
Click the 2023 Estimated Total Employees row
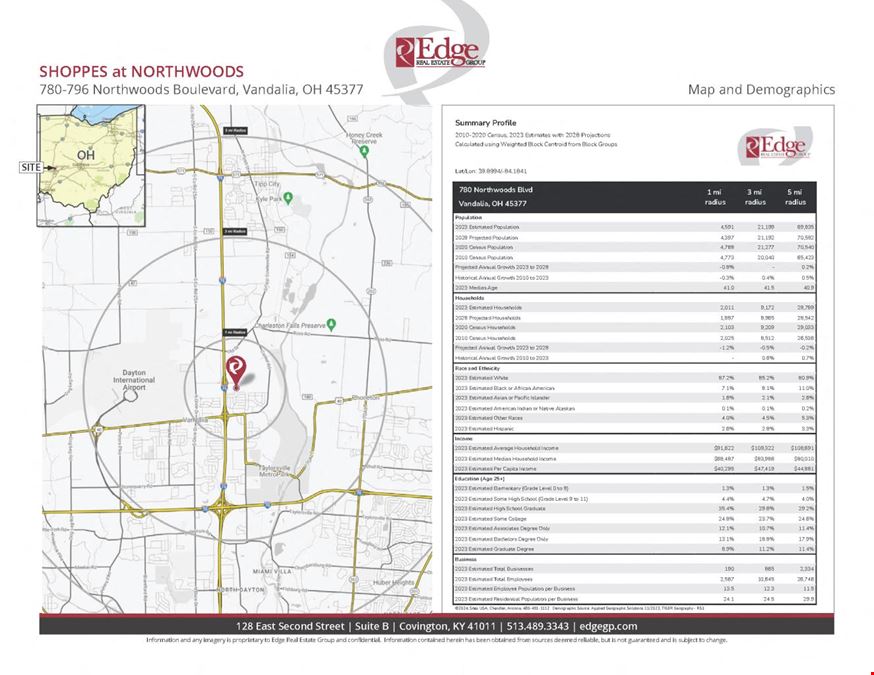pos(635,579)
